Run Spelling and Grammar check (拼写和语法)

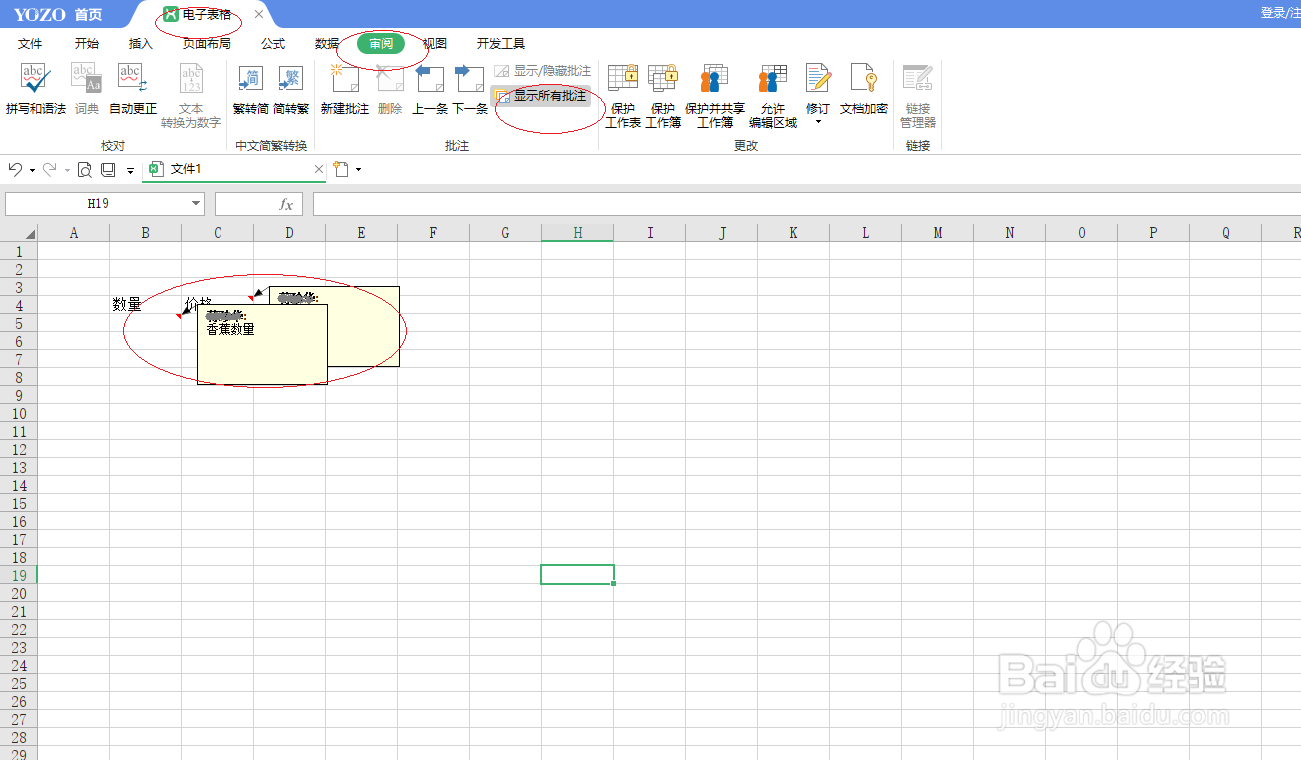click(x=35, y=89)
